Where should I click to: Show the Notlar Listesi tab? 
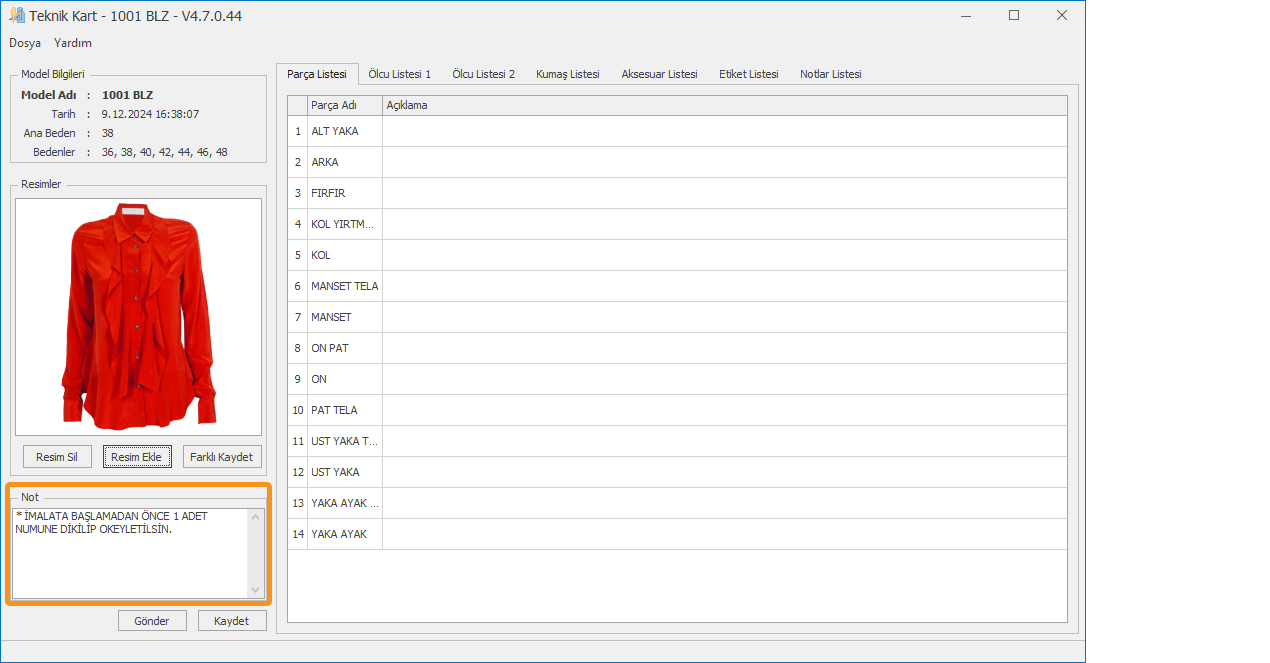830,74
